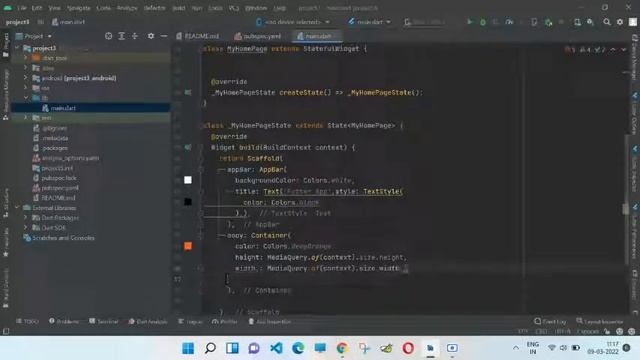Open Microsoft Edge from the taskbar

[298, 348]
